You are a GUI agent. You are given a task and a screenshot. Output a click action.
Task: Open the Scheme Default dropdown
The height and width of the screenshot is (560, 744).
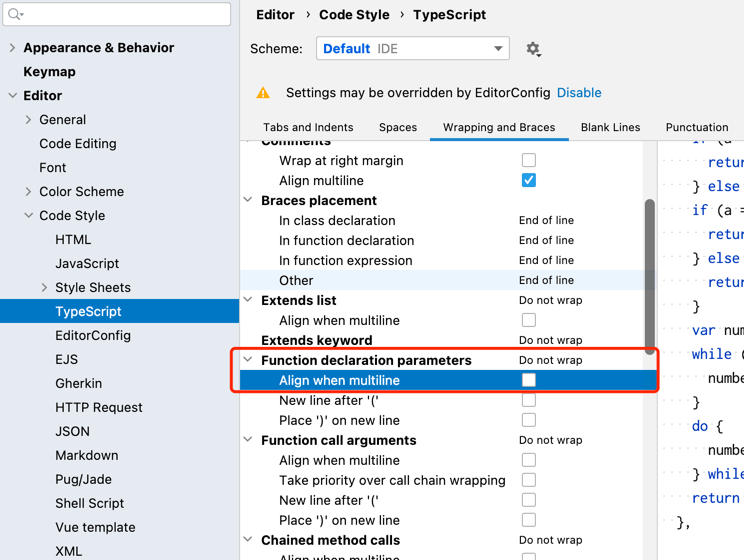tap(413, 48)
